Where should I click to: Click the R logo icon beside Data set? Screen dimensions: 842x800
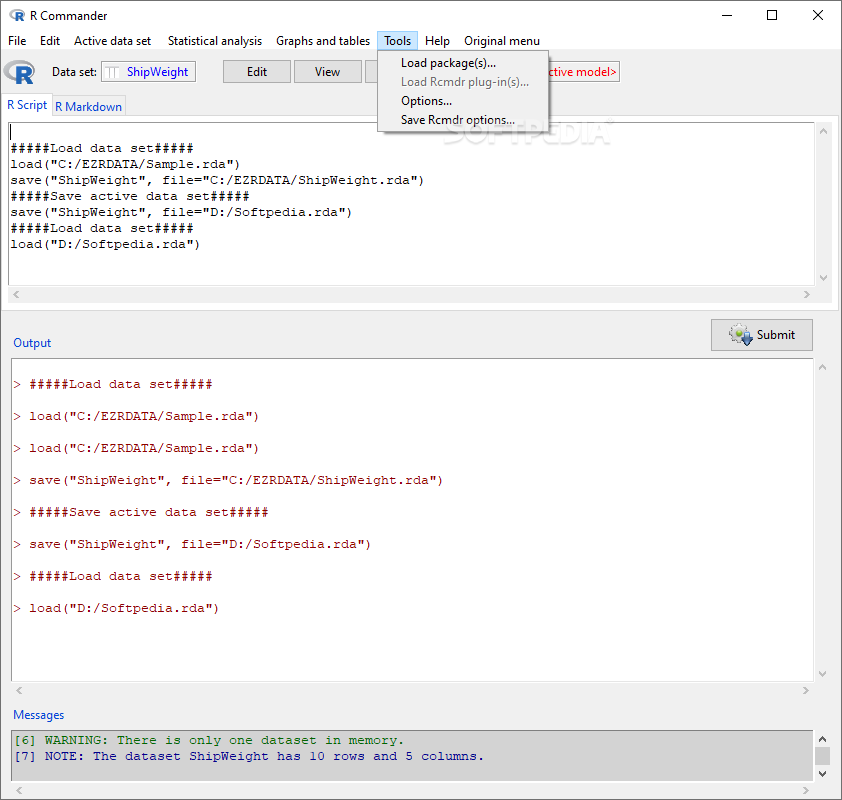pyautogui.click(x=19, y=72)
